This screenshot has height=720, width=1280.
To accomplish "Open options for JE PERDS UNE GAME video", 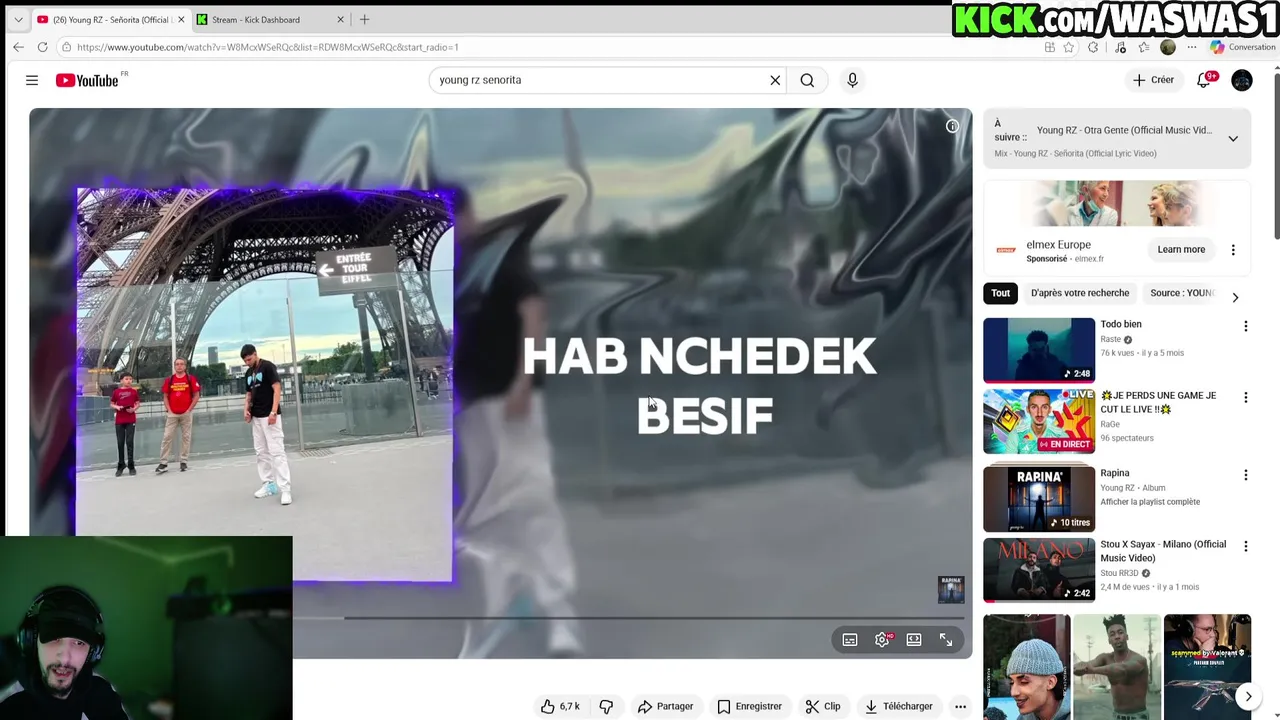I will tap(1245, 397).
